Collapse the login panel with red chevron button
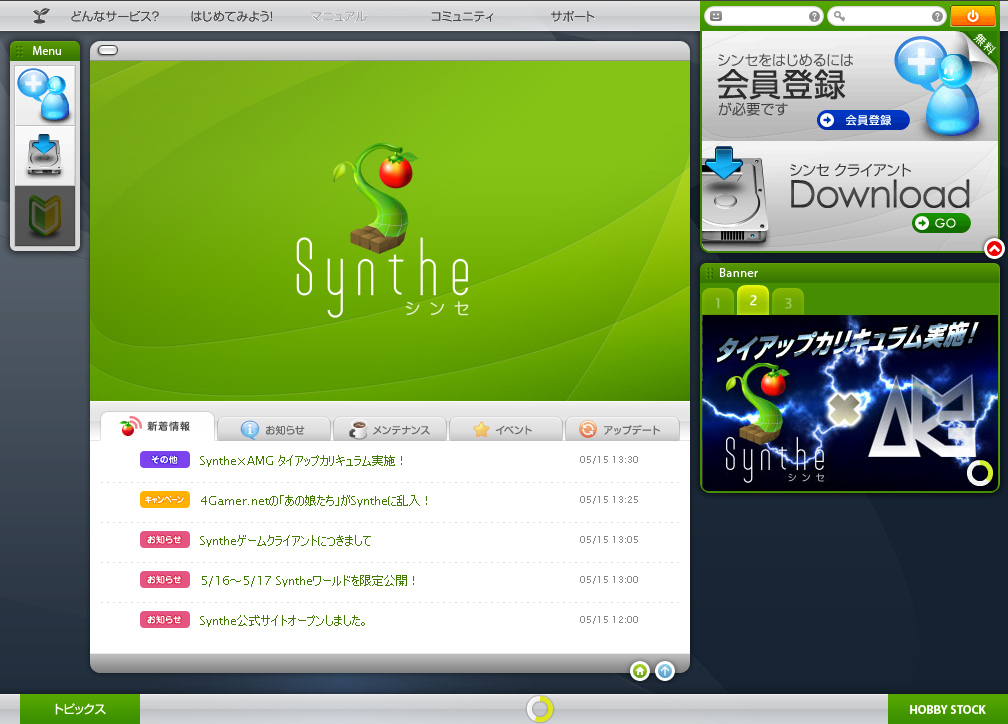Viewport: 1008px width, 724px height. [994, 249]
